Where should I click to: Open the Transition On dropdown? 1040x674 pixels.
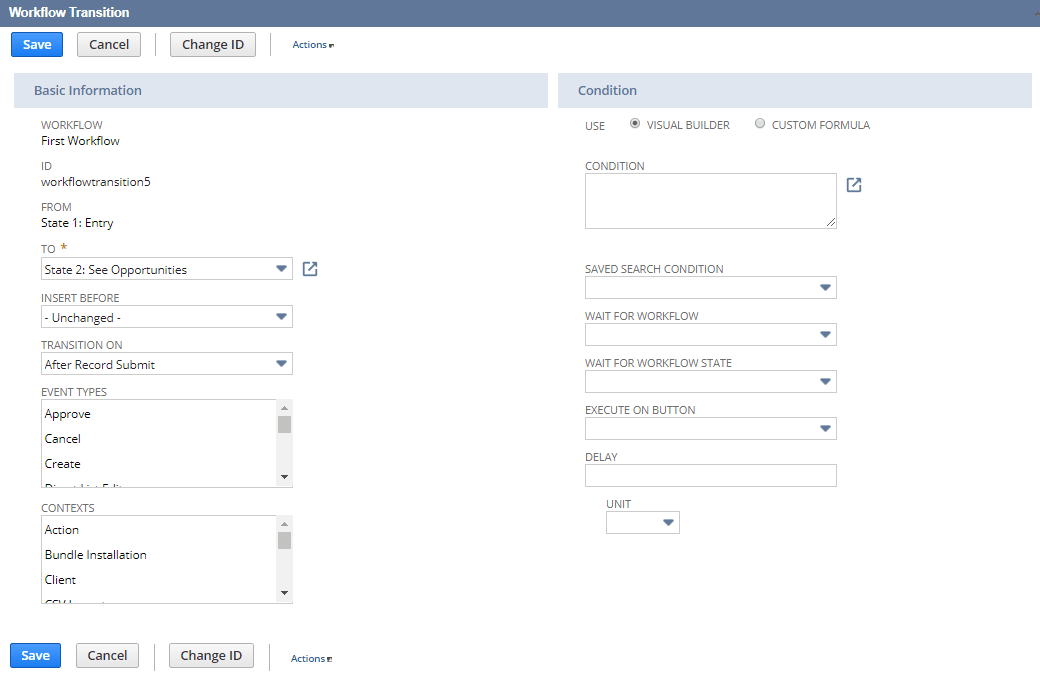pyautogui.click(x=166, y=364)
